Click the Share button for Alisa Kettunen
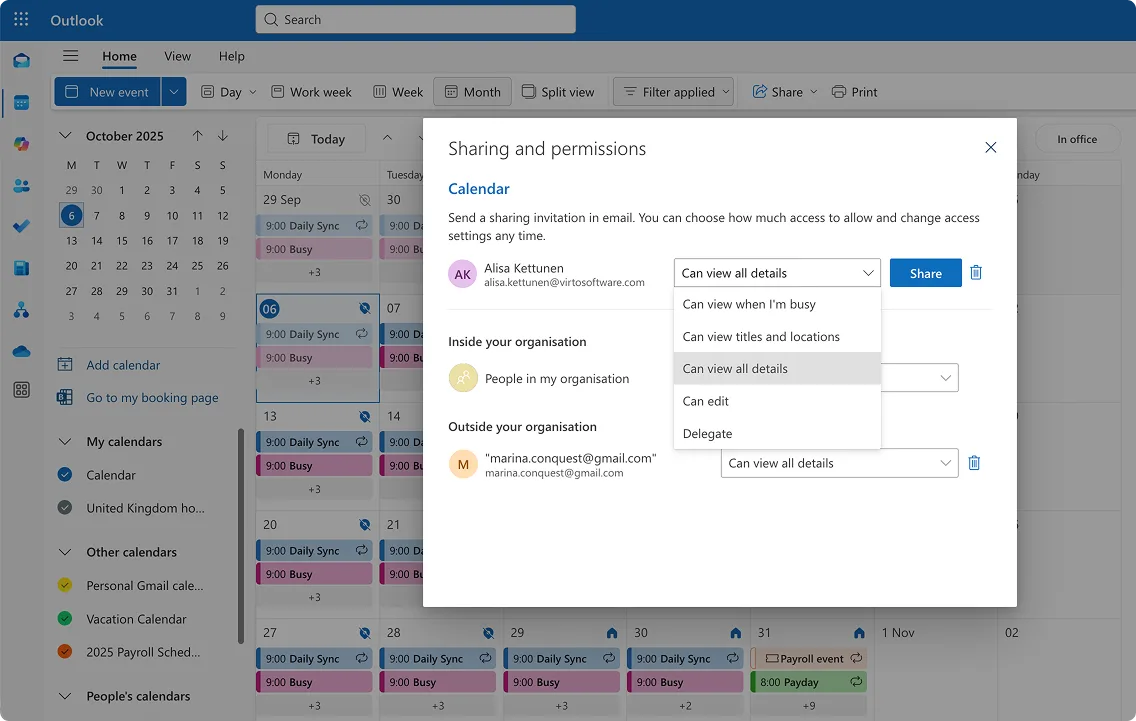The height and width of the screenshot is (721, 1136). click(924, 272)
